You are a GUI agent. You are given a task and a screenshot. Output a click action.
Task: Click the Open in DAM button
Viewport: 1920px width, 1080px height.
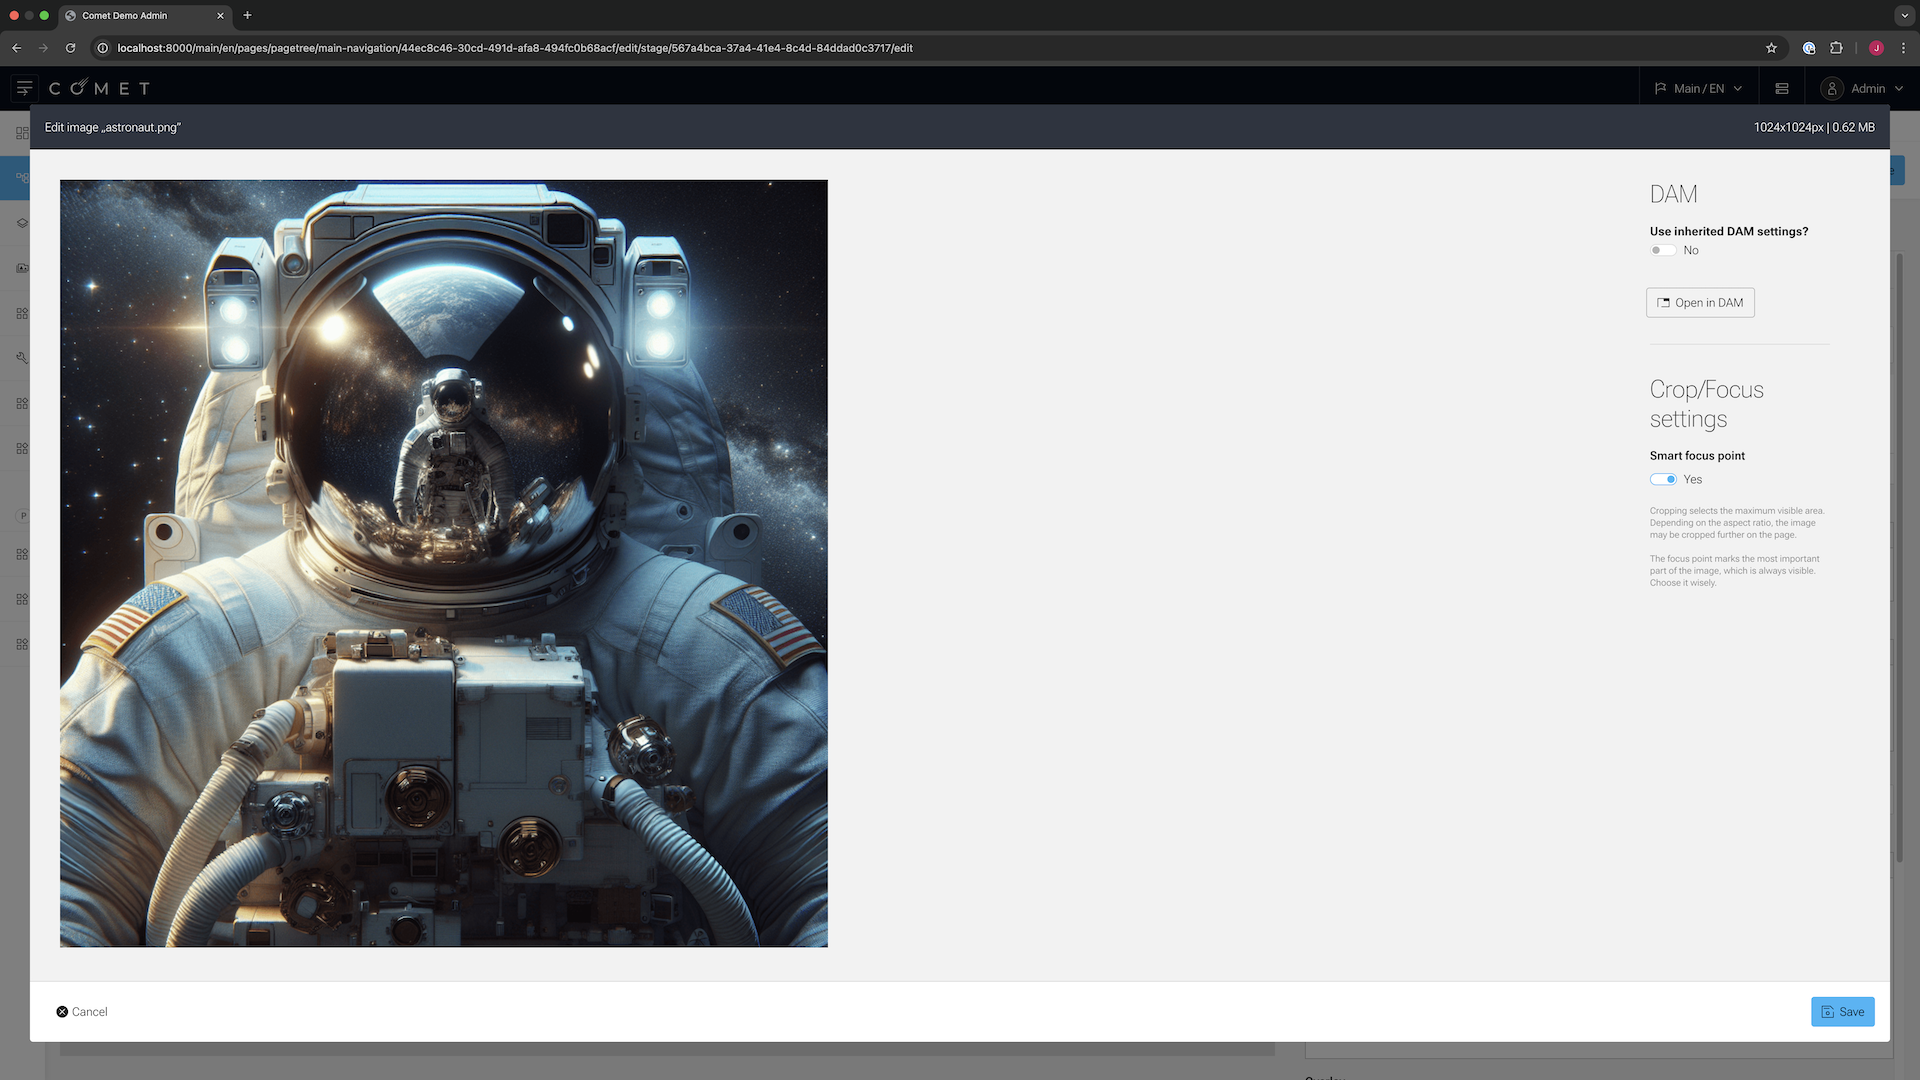1700,303
